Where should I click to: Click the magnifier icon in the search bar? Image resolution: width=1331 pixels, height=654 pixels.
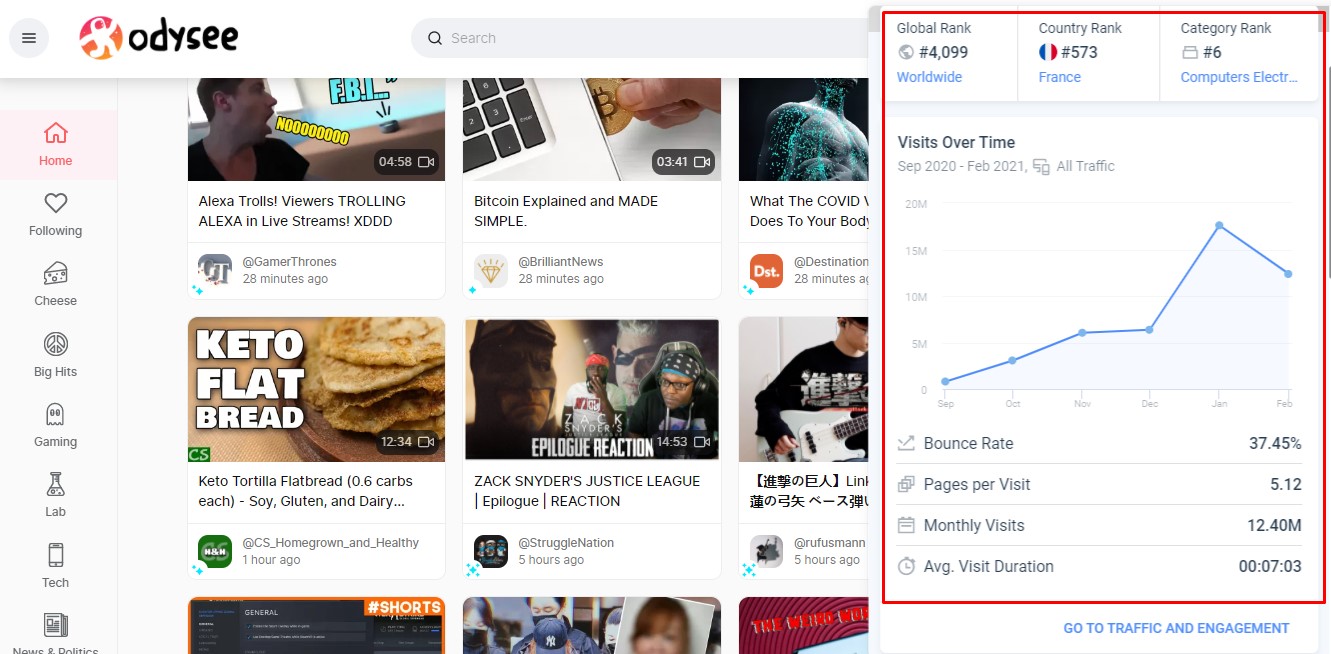click(x=435, y=38)
